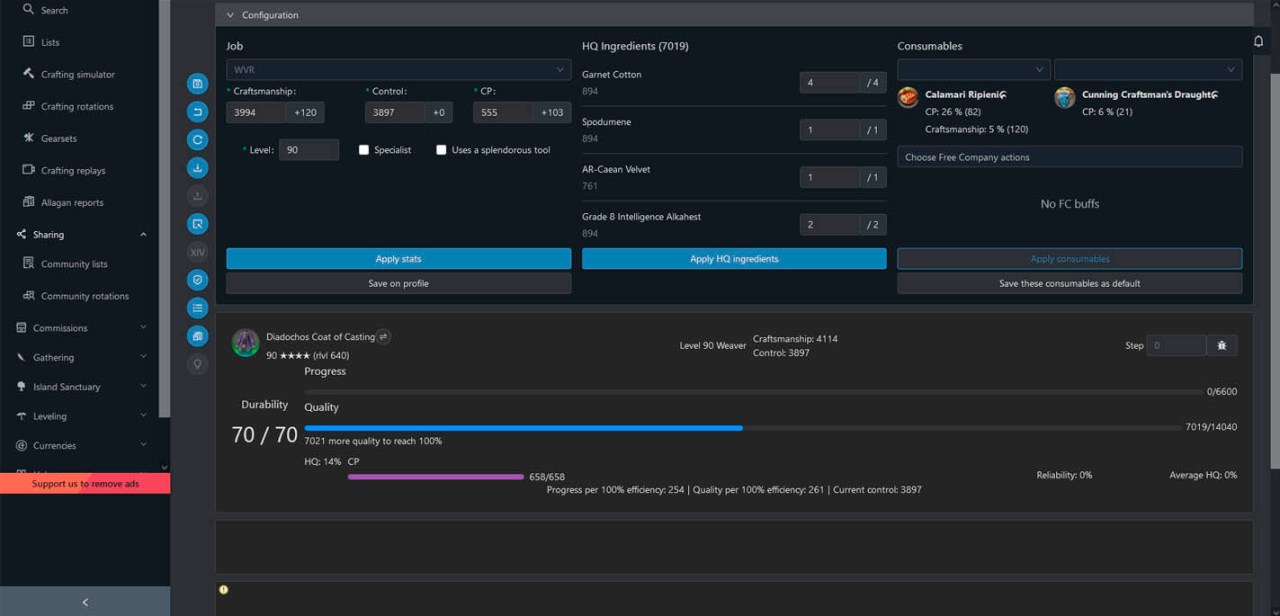Export rotation as in-game macro via XIV icon

197,251
